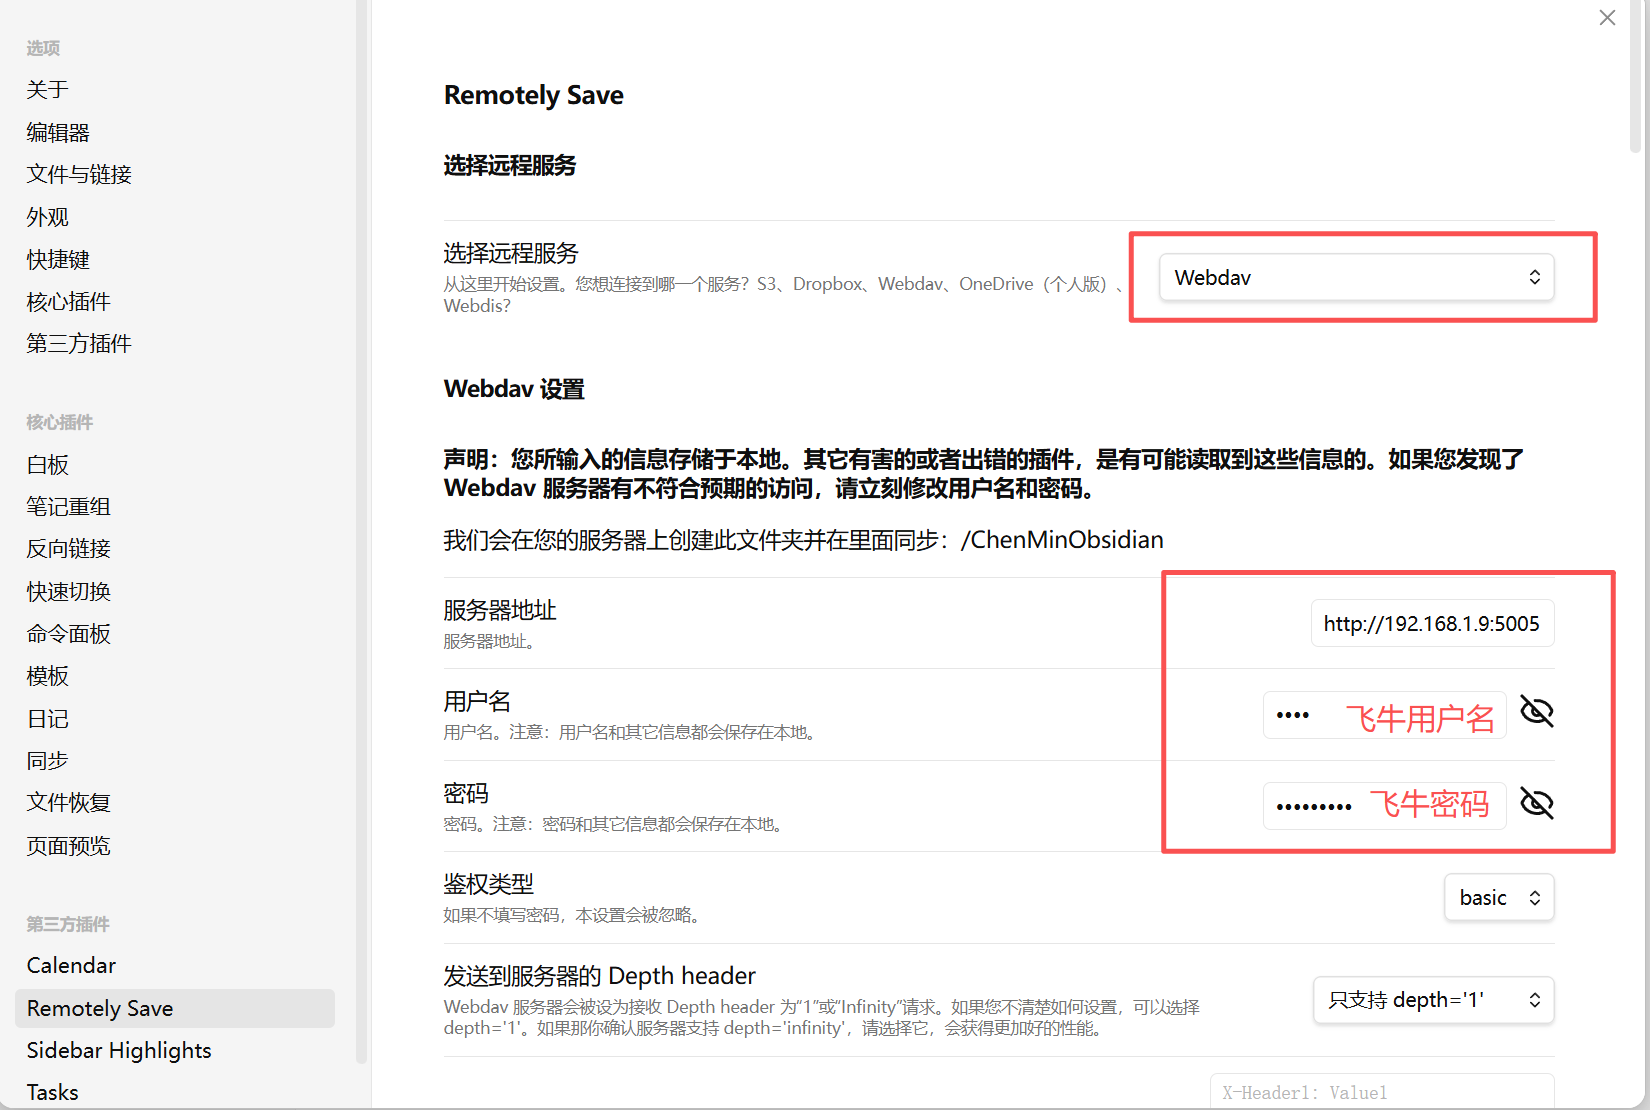1650x1110 pixels.
Task: Click the Remotely Save page heading
Action: [x=534, y=95]
